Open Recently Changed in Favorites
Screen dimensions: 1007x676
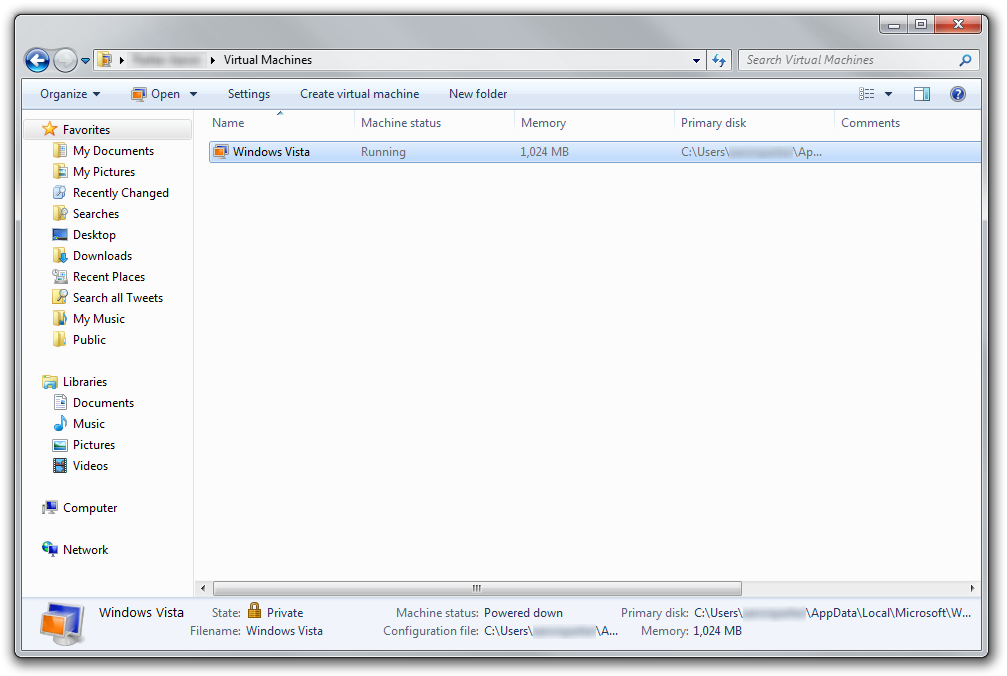coord(120,193)
